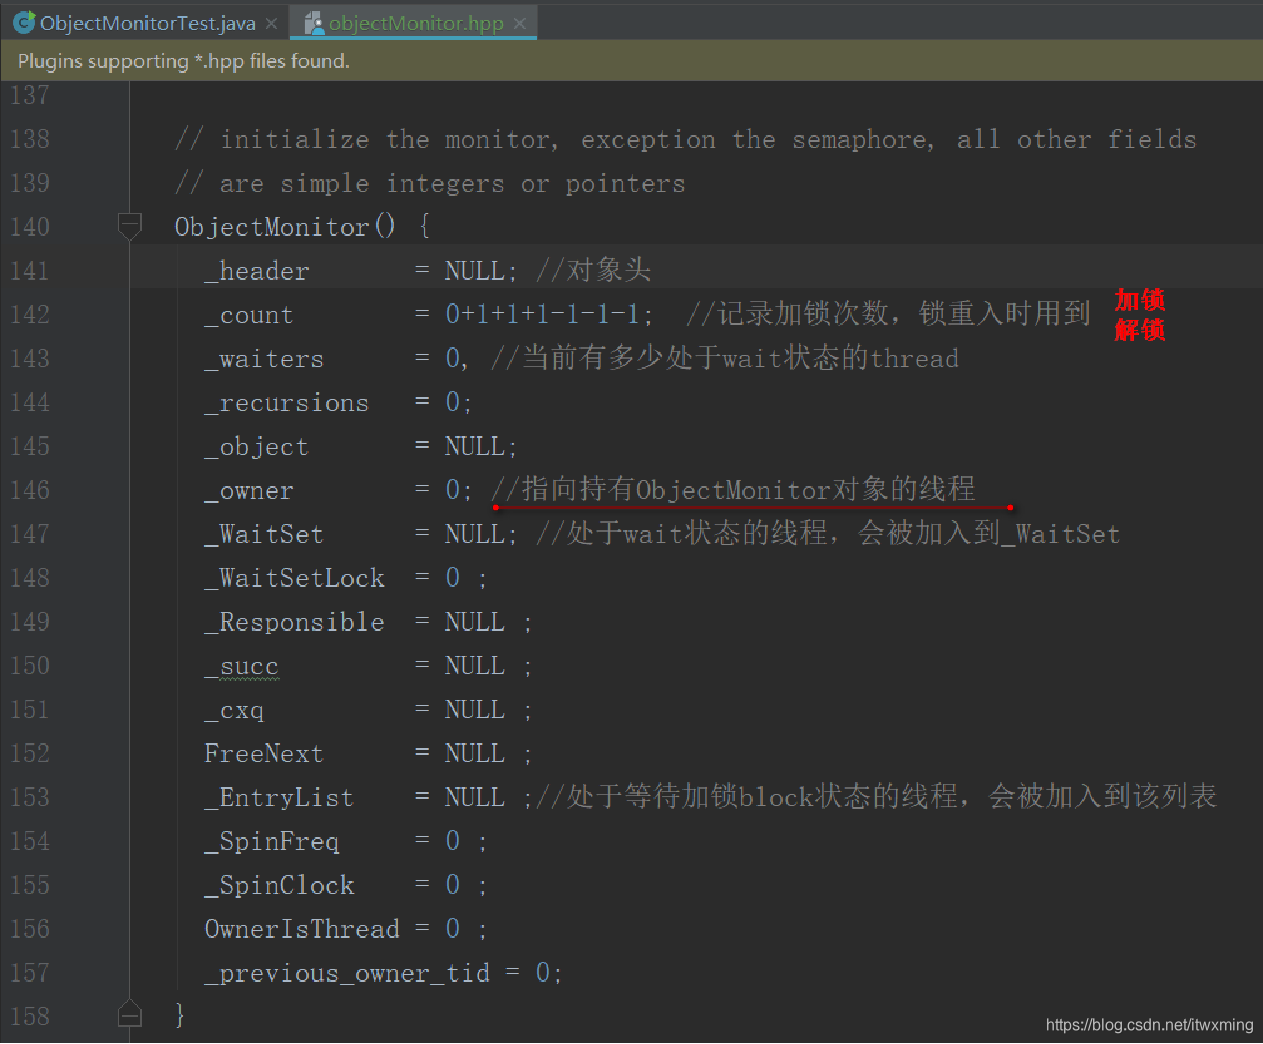The width and height of the screenshot is (1263, 1044).
Task: Close the ObjectMonitorTest.java tab
Action: [x=272, y=23]
